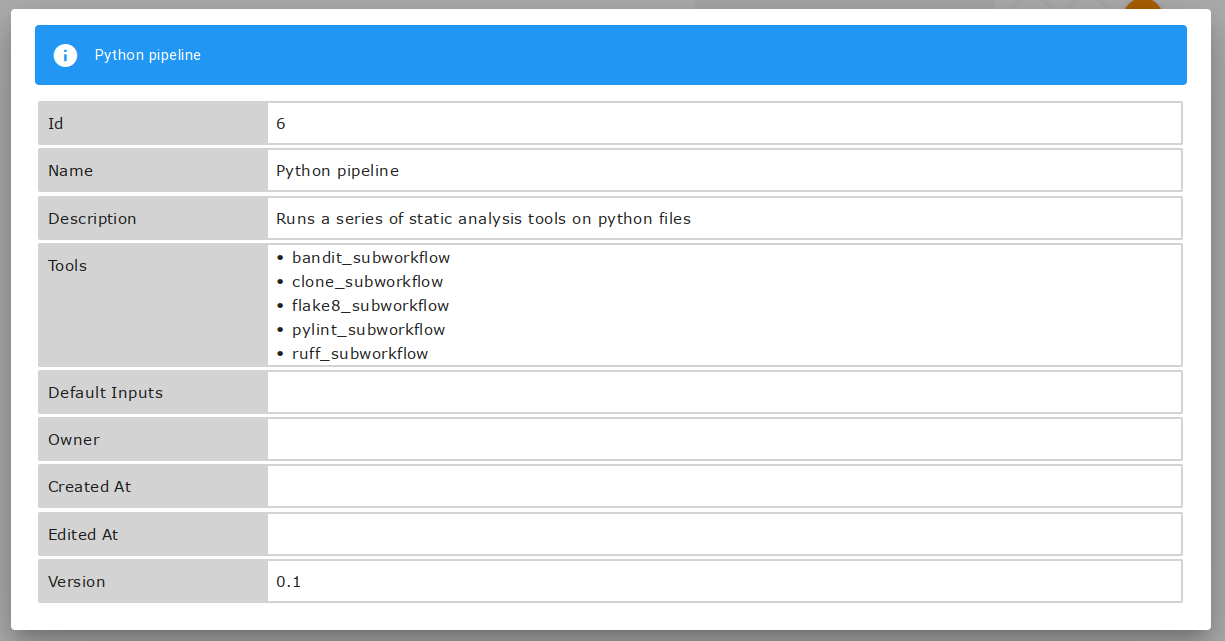
Task: Click the 'Version' row label
Action: (x=76, y=581)
